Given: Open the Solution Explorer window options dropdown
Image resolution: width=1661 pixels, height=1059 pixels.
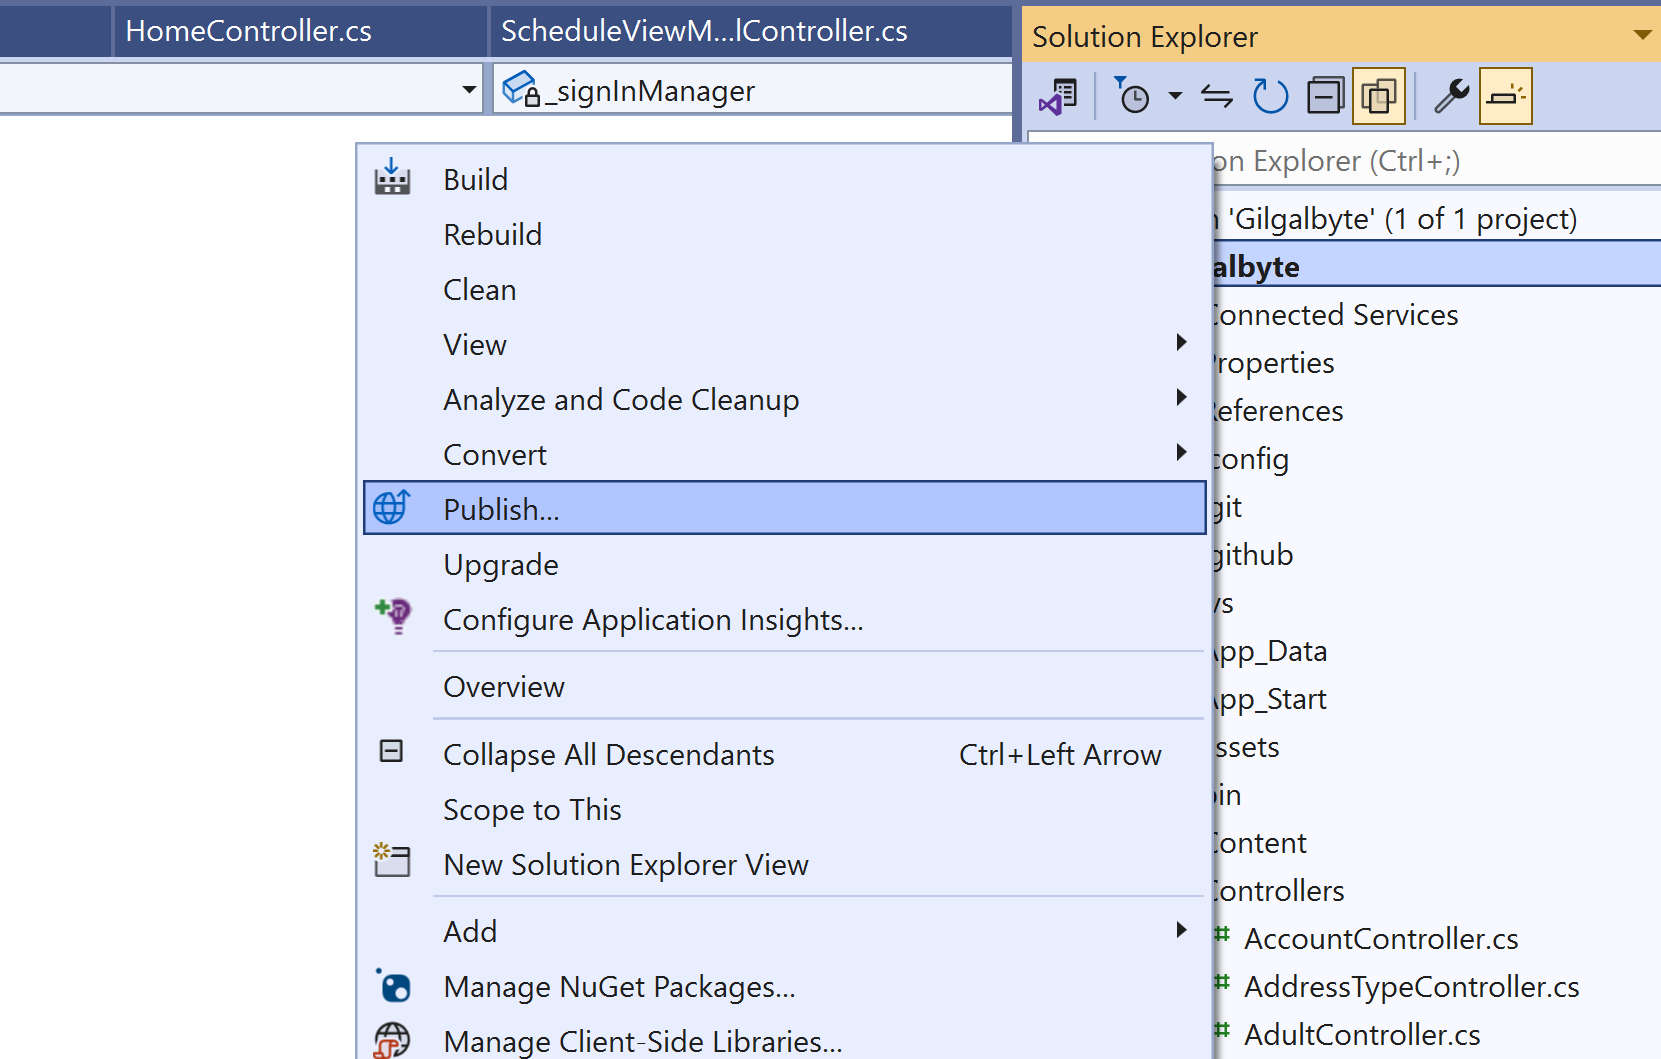Looking at the screenshot, I should click(1642, 35).
